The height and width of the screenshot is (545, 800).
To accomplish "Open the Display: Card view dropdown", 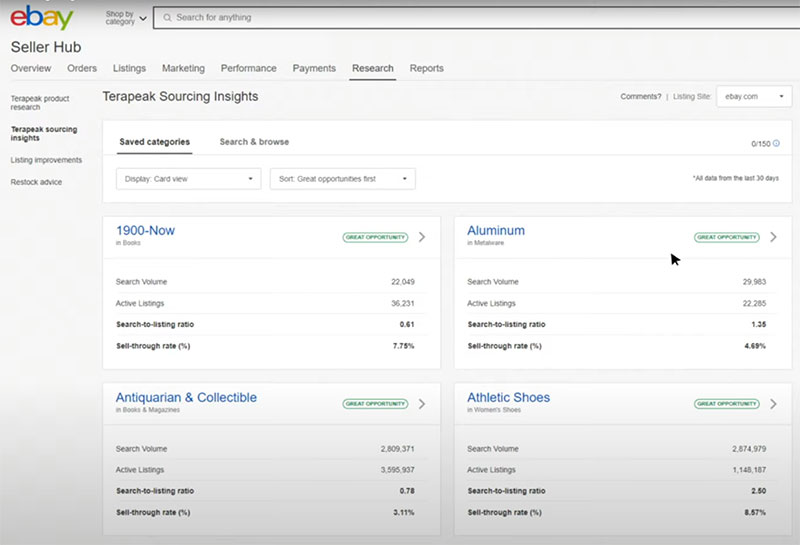I will click(188, 179).
